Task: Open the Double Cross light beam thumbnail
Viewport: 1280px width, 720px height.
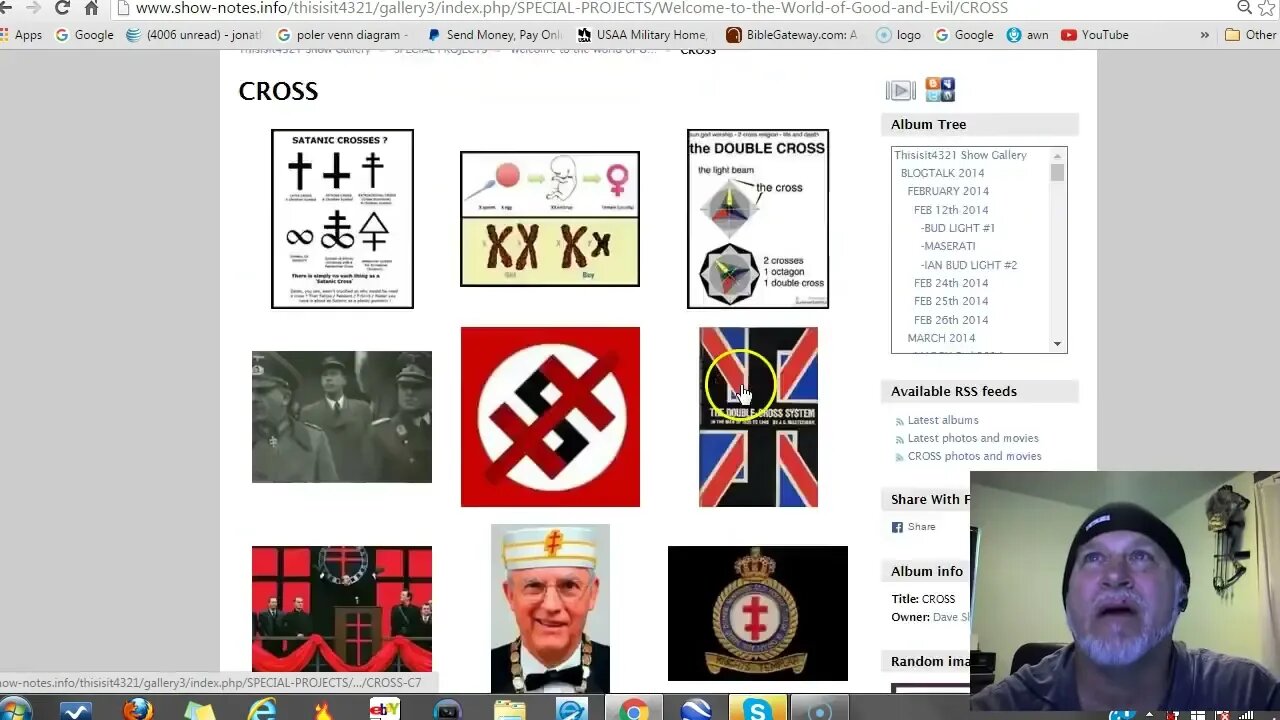Action: (x=758, y=219)
